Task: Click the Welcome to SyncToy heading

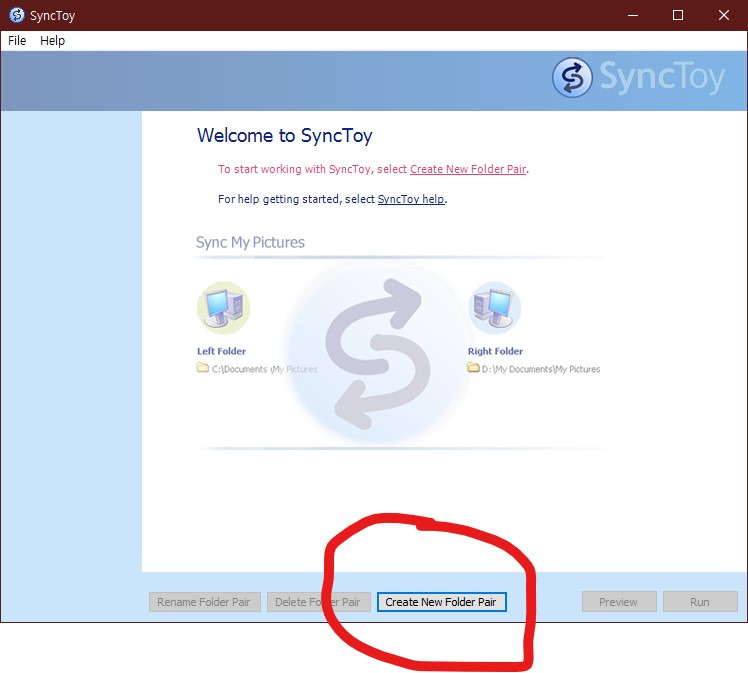Action: (x=285, y=136)
